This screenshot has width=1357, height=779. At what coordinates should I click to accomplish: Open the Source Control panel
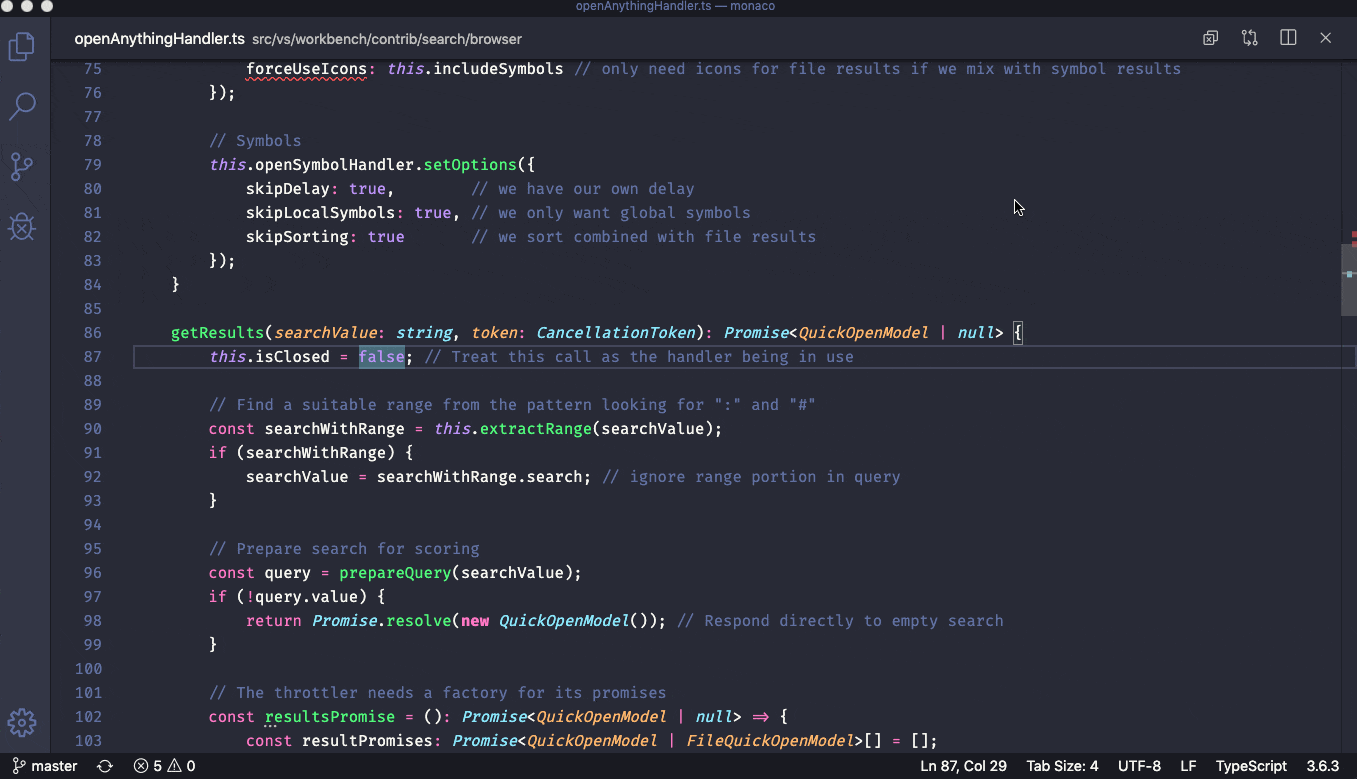coord(22,167)
